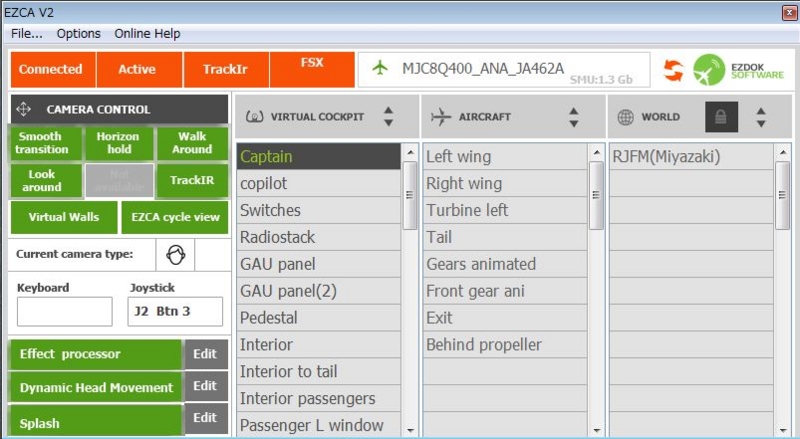This screenshot has height=439, width=800.
Task: Select the Behind propeller camera
Action: (505, 345)
